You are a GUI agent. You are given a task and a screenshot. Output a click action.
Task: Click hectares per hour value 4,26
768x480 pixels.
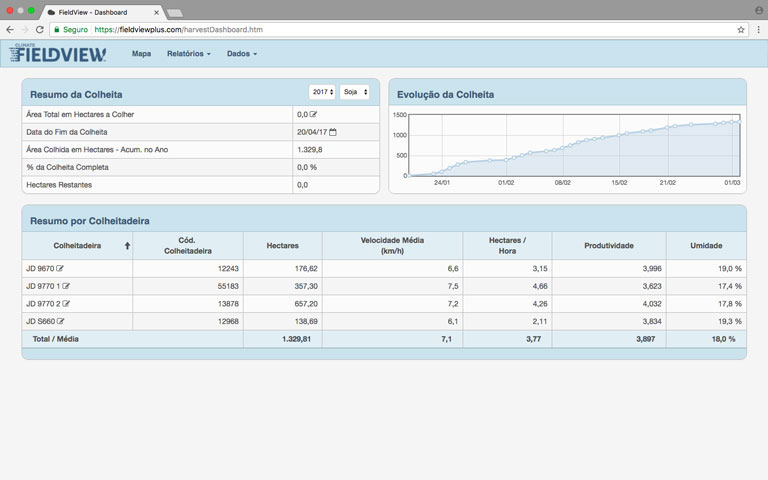pyautogui.click(x=540, y=304)
